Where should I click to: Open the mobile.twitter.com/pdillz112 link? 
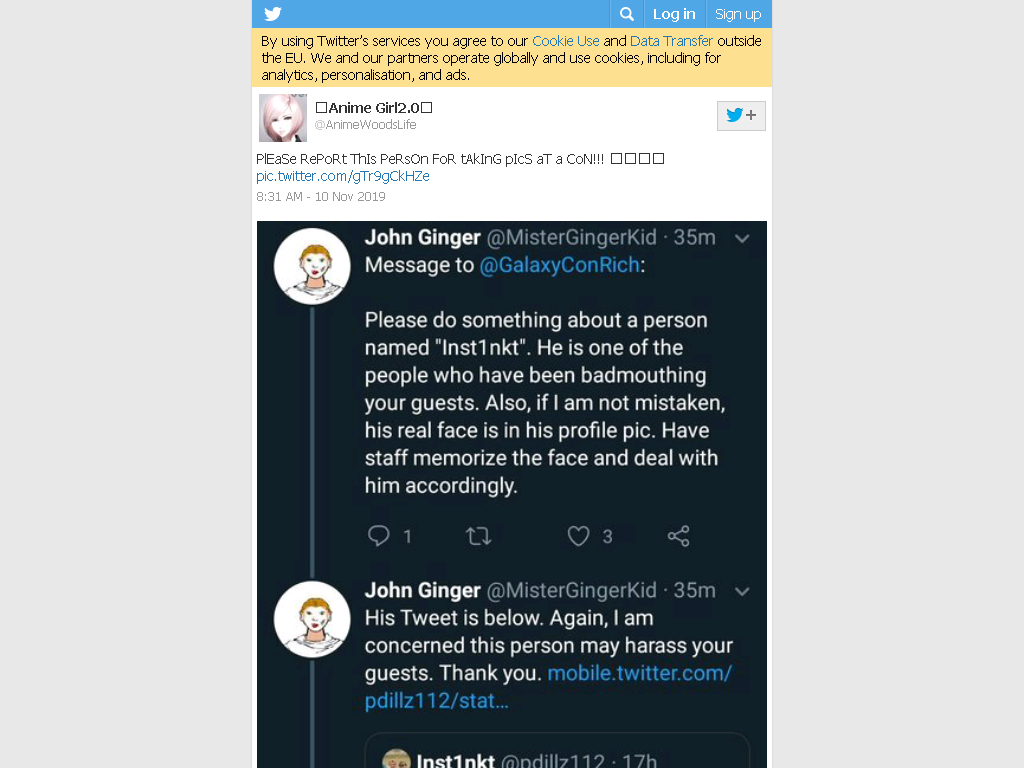click(x=548, y=687)
